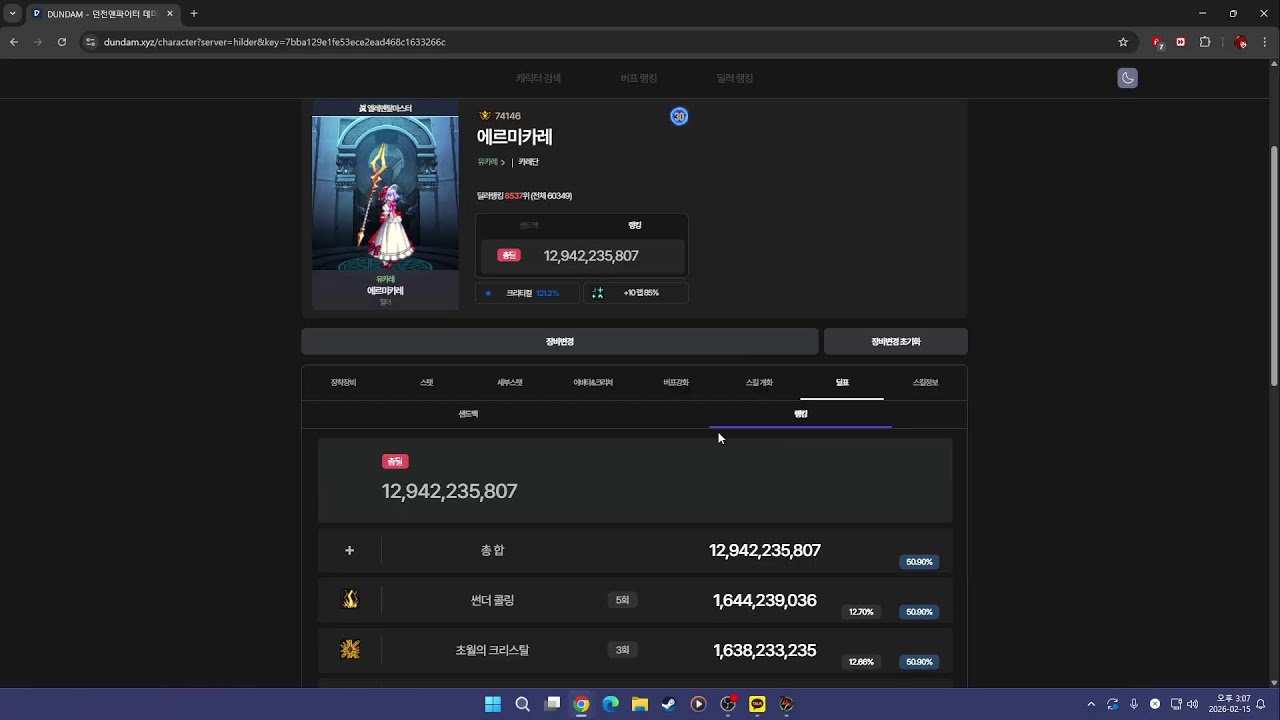Switch to the 버프강화 tab
Screen dimensions: 1280x720
676,383
